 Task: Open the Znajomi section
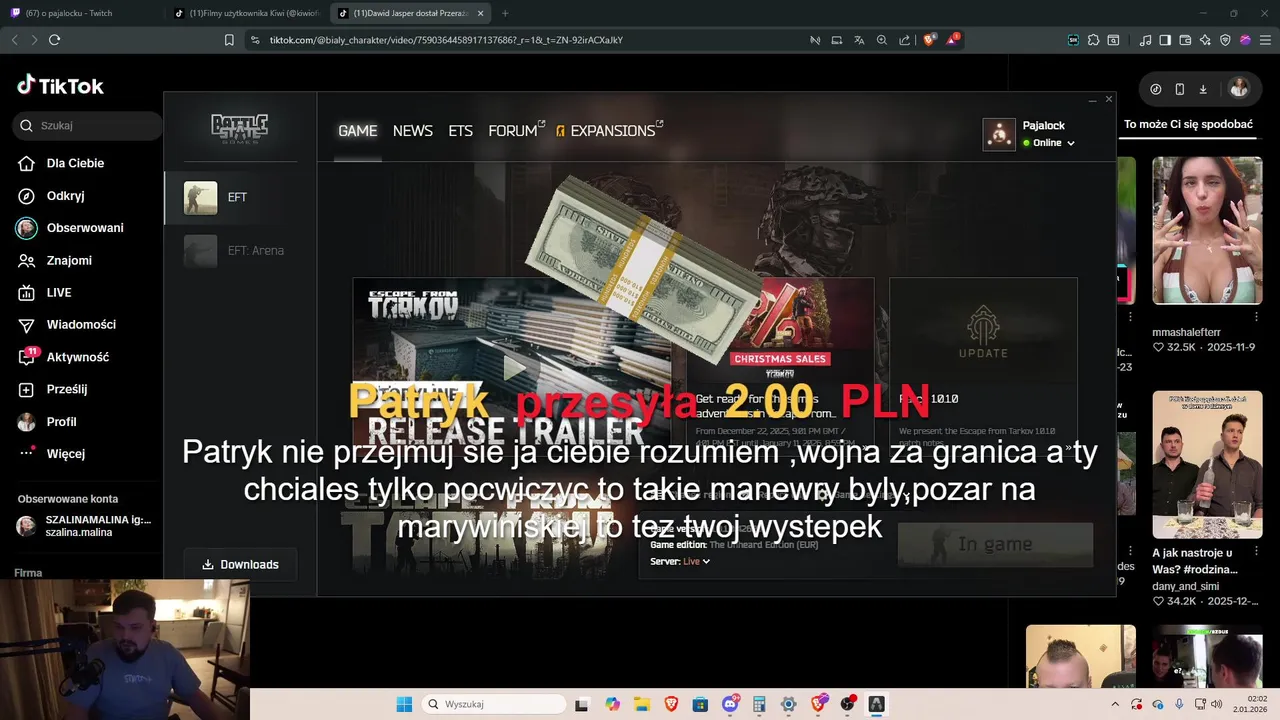pos(69,260)
